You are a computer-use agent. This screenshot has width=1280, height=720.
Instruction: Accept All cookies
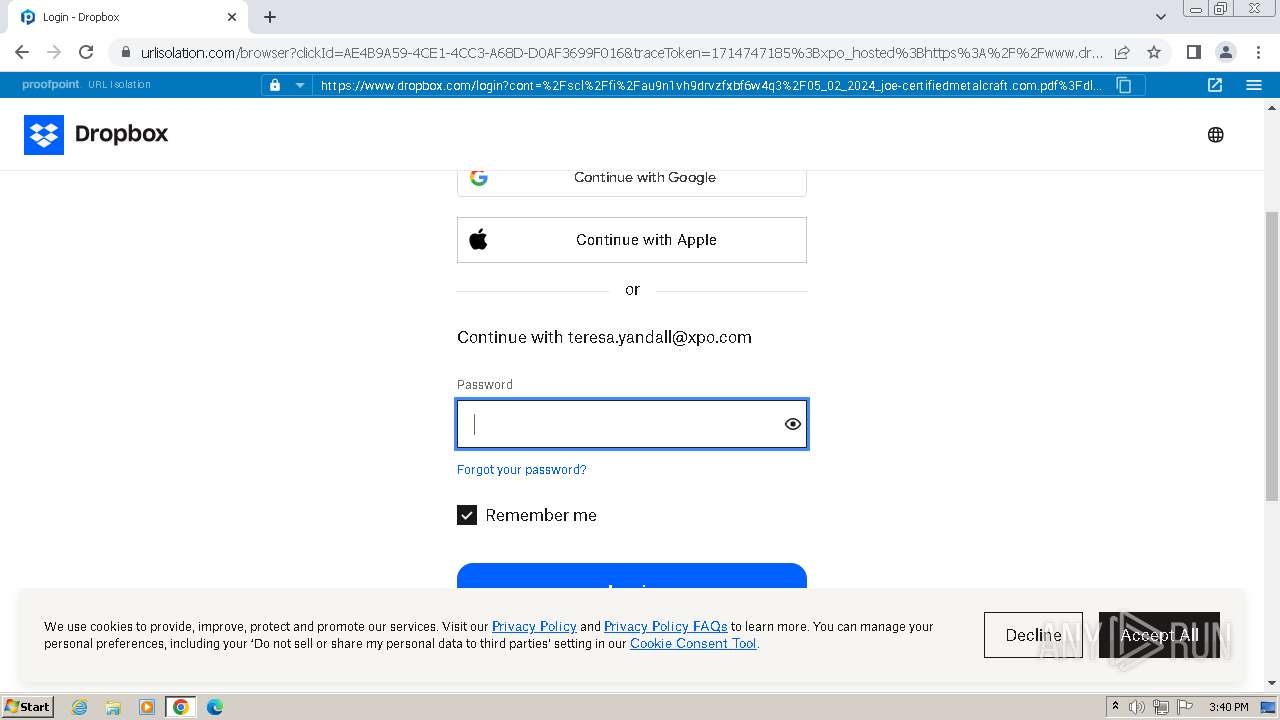(x=1159, y=635)
